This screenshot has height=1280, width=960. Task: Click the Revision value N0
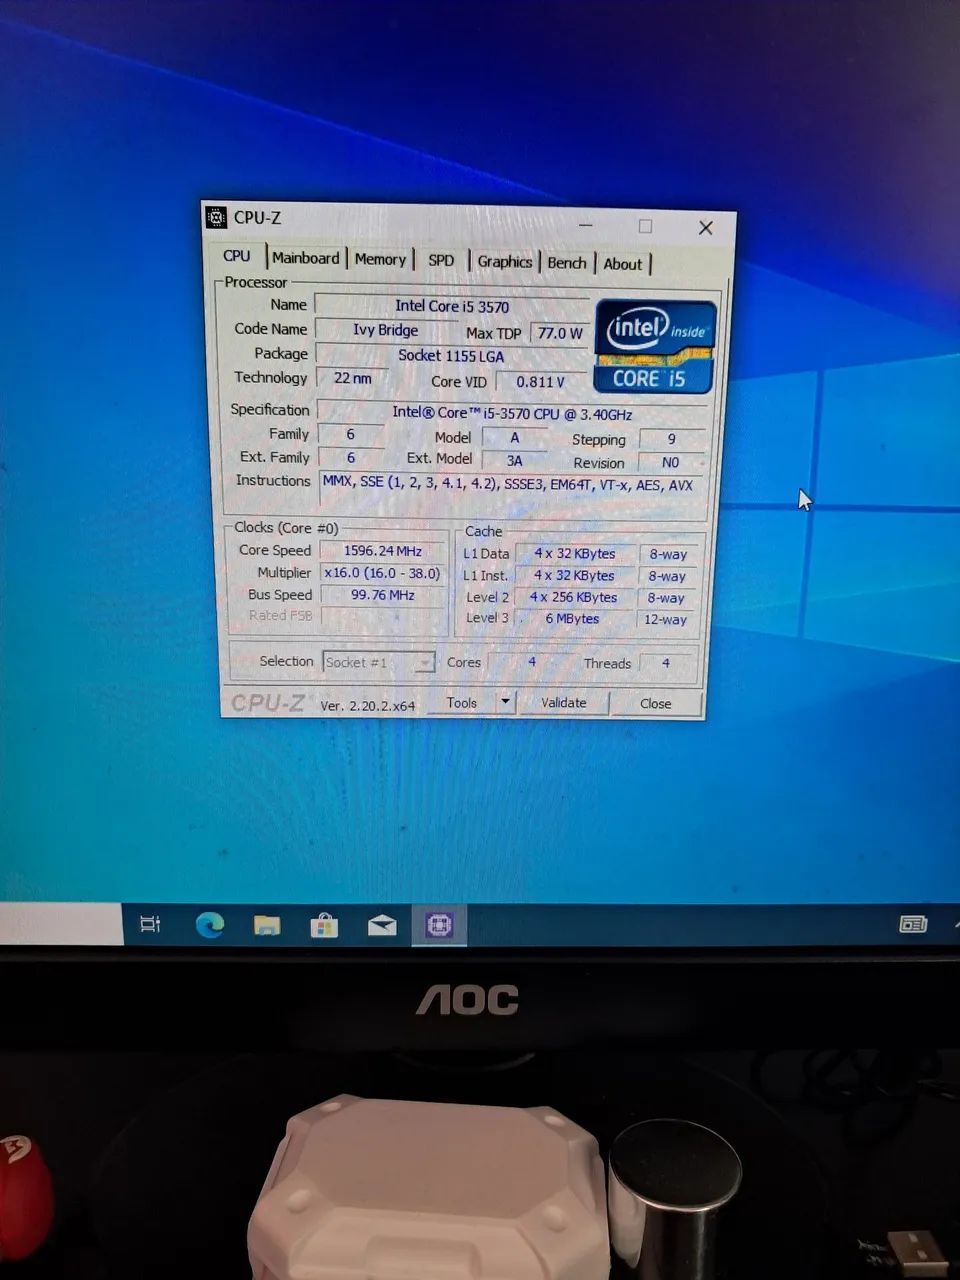[x=670, y=462]
